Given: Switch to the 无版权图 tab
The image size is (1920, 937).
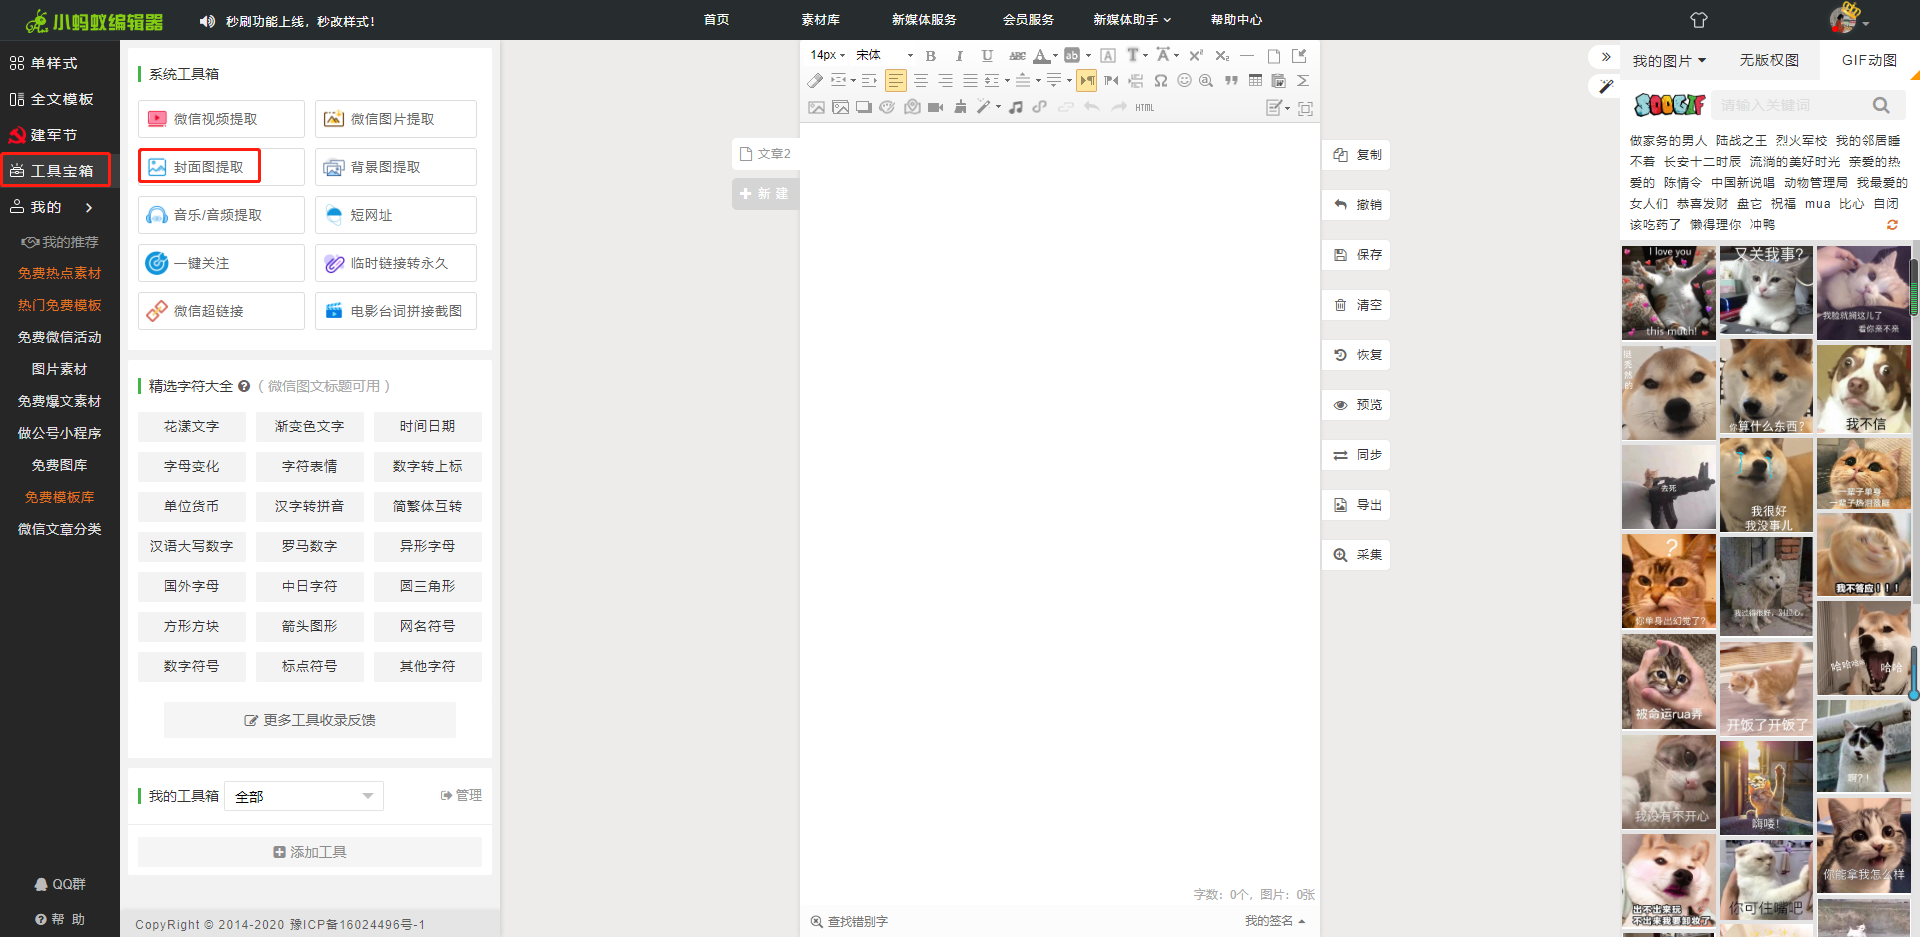Looking at the screenshot, I should 1768,60.
